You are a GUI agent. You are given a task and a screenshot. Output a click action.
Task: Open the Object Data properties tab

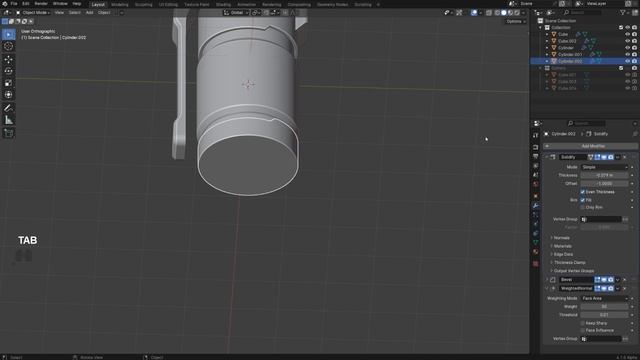coord(536,242)
